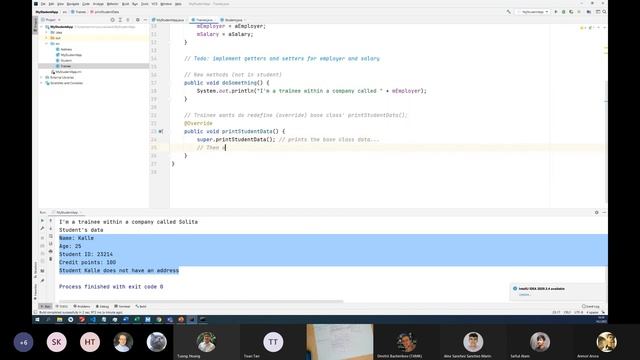Run the app with toolbar play icon
The width and height of the screenshot is (640, 360).
click(556, 12)
